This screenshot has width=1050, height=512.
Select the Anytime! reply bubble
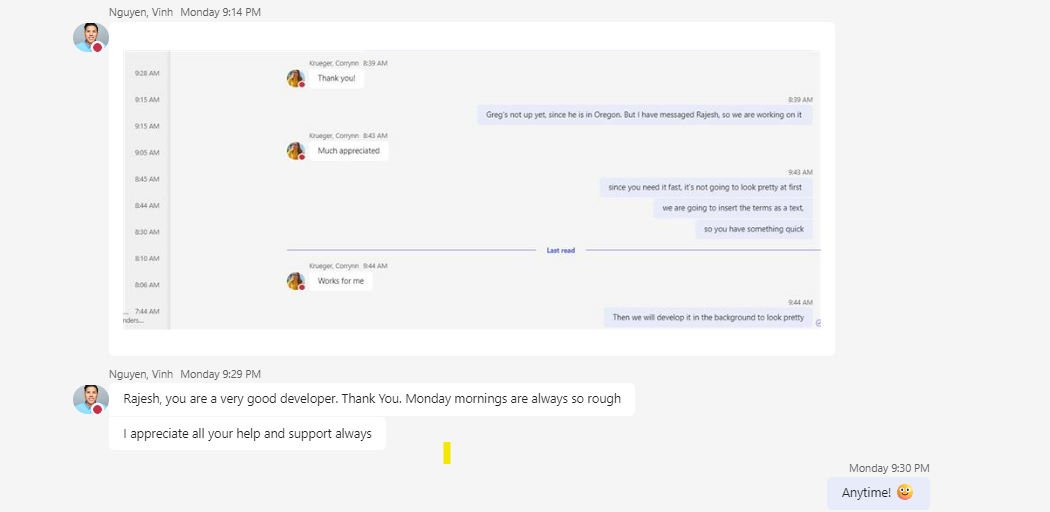878,493
